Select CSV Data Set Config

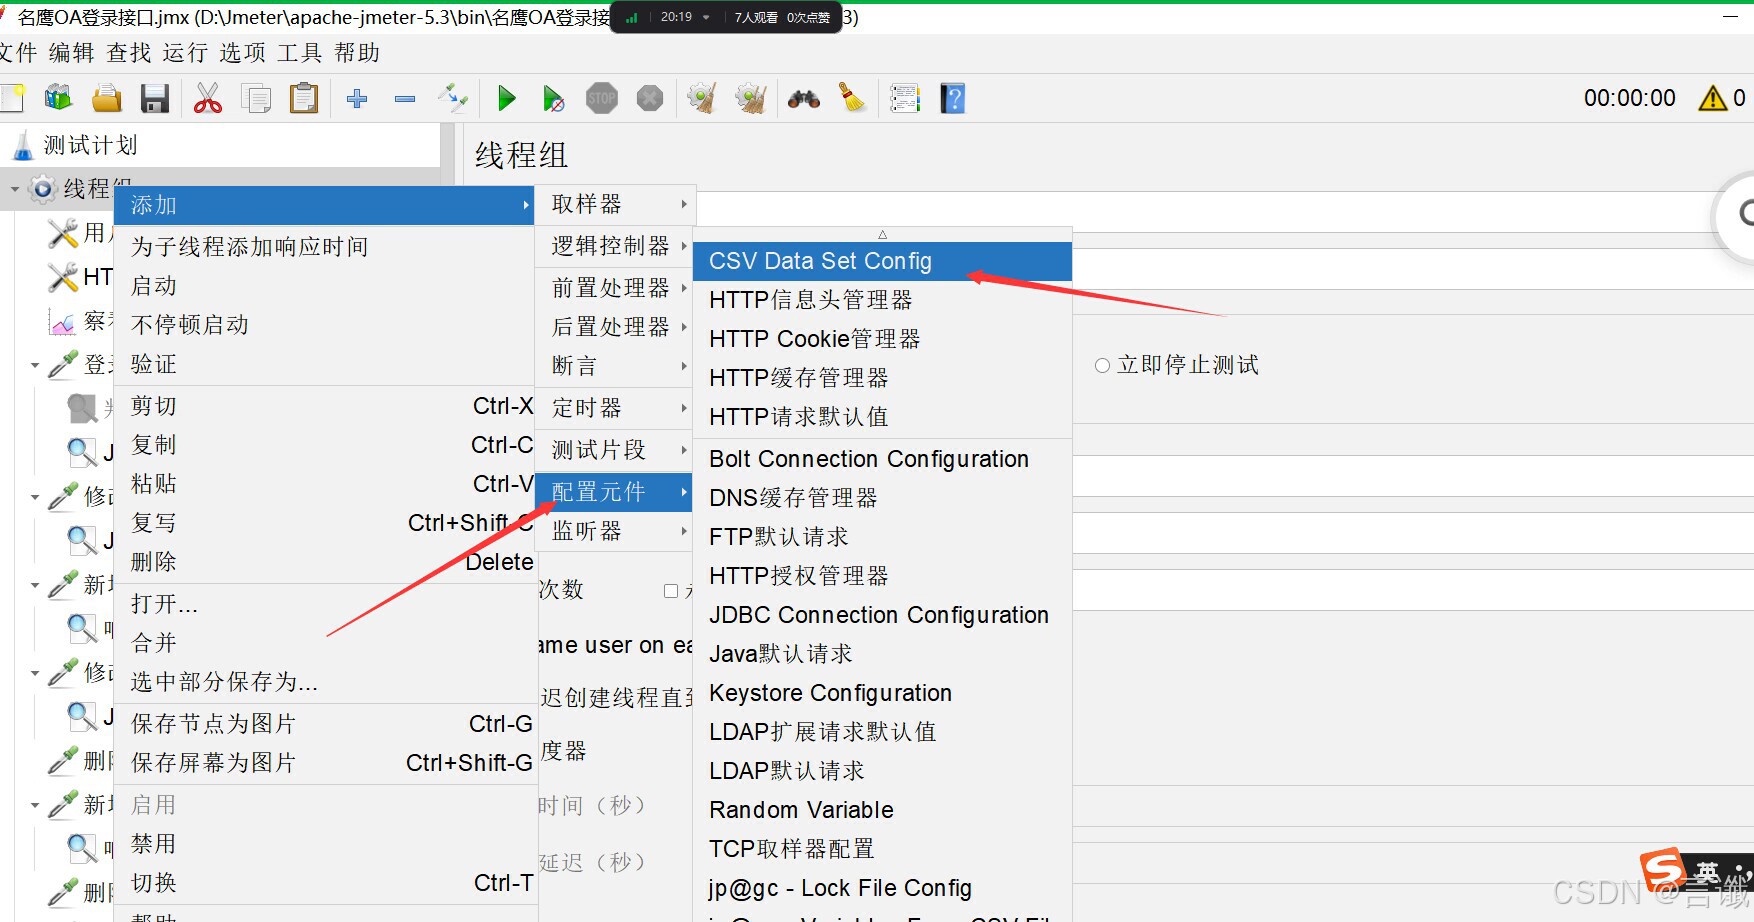coord(882,261)
